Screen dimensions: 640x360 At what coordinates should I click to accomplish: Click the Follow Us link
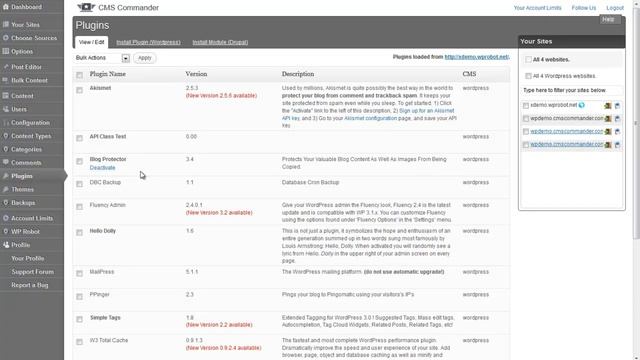point(584,8)
